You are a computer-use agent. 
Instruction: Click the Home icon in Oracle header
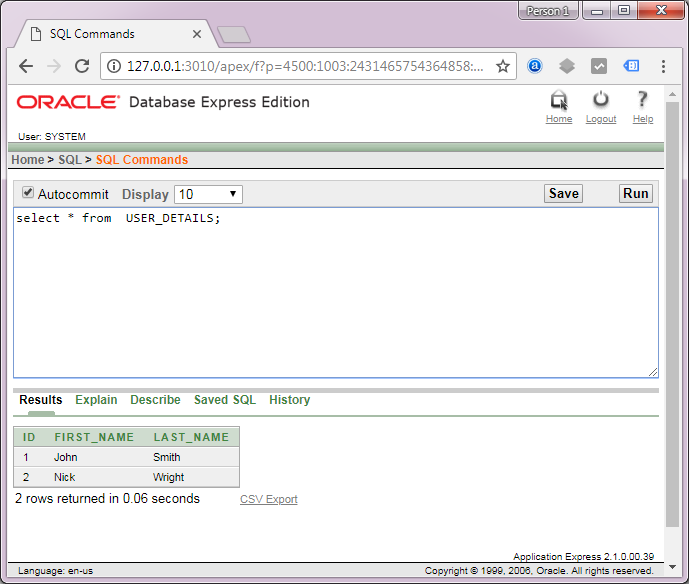click(559, 100)
